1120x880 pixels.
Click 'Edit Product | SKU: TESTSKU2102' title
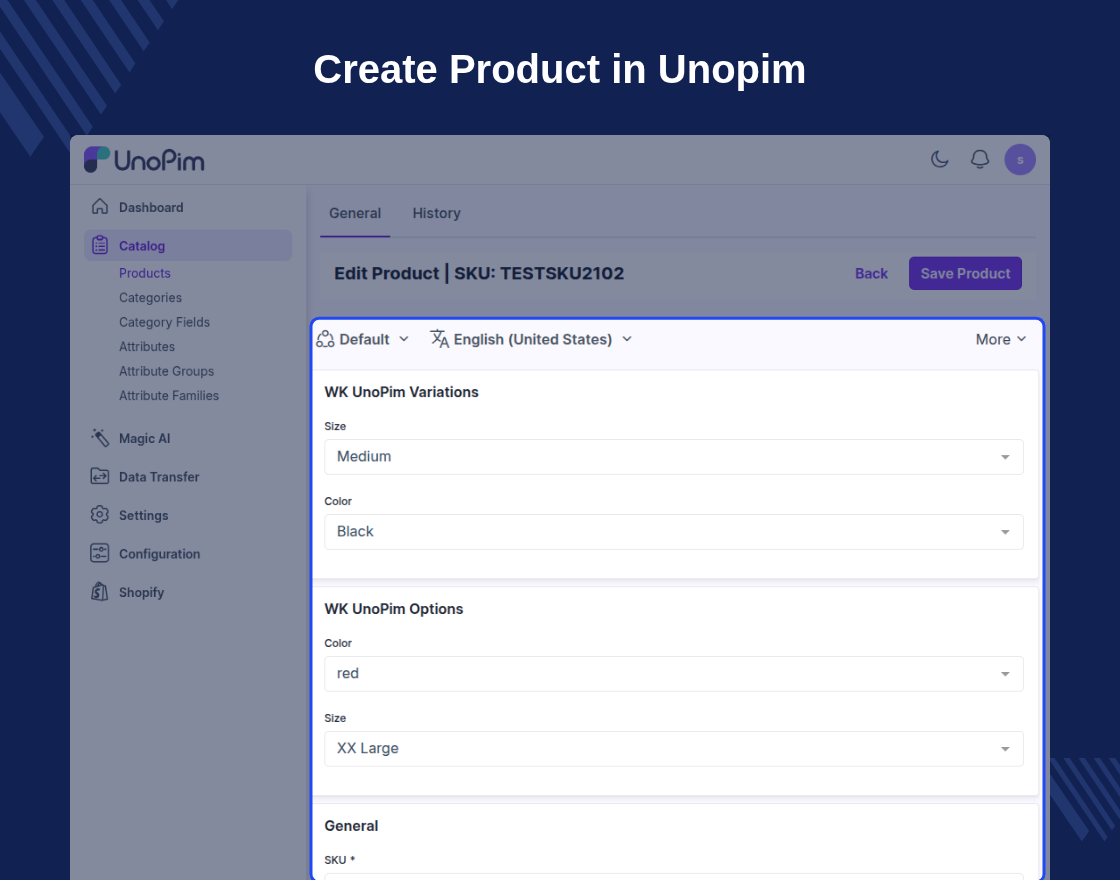[x=479, y=274]
